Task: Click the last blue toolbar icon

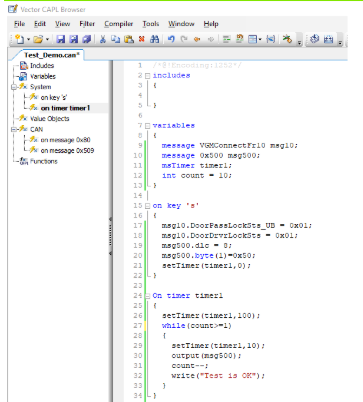Action: [x=328, y=39]
